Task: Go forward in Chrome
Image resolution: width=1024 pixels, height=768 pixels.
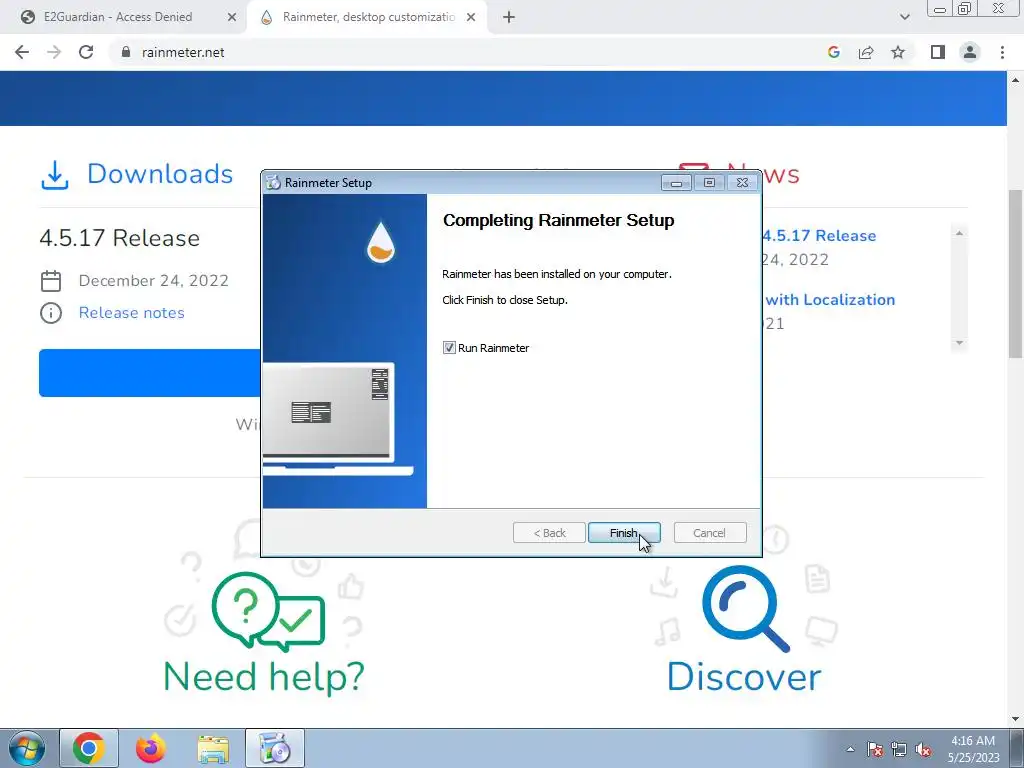Action: pos(54,52)
